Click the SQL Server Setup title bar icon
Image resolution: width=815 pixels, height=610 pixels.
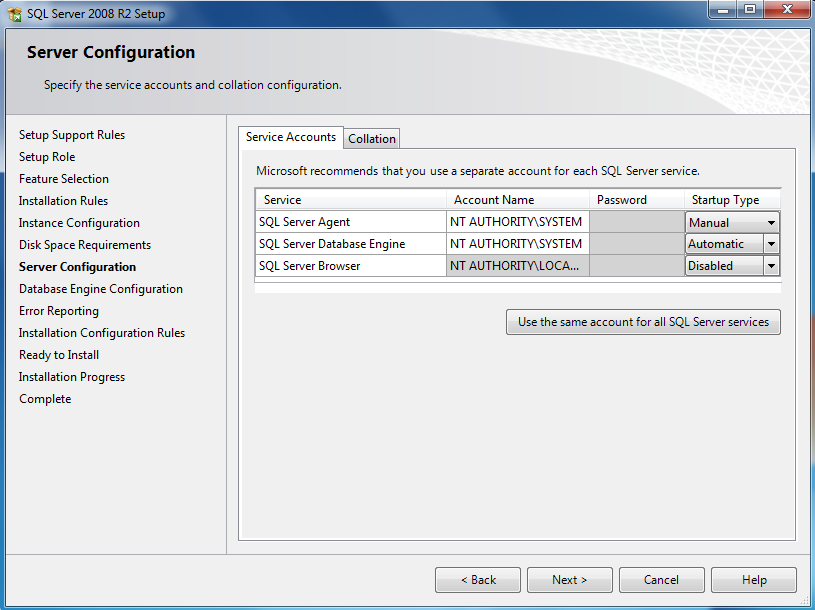(x=15, y=14)
